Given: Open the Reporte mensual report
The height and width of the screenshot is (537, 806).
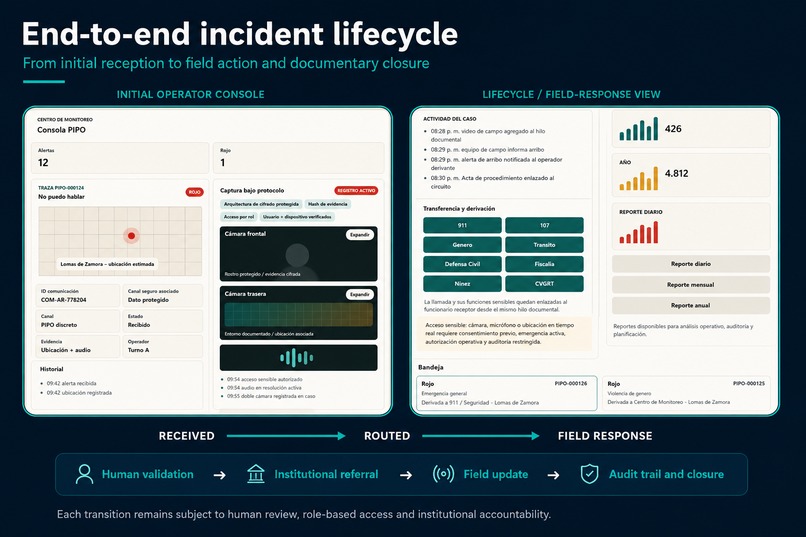Looking at the screenshot, I should (x=691, y=285).
